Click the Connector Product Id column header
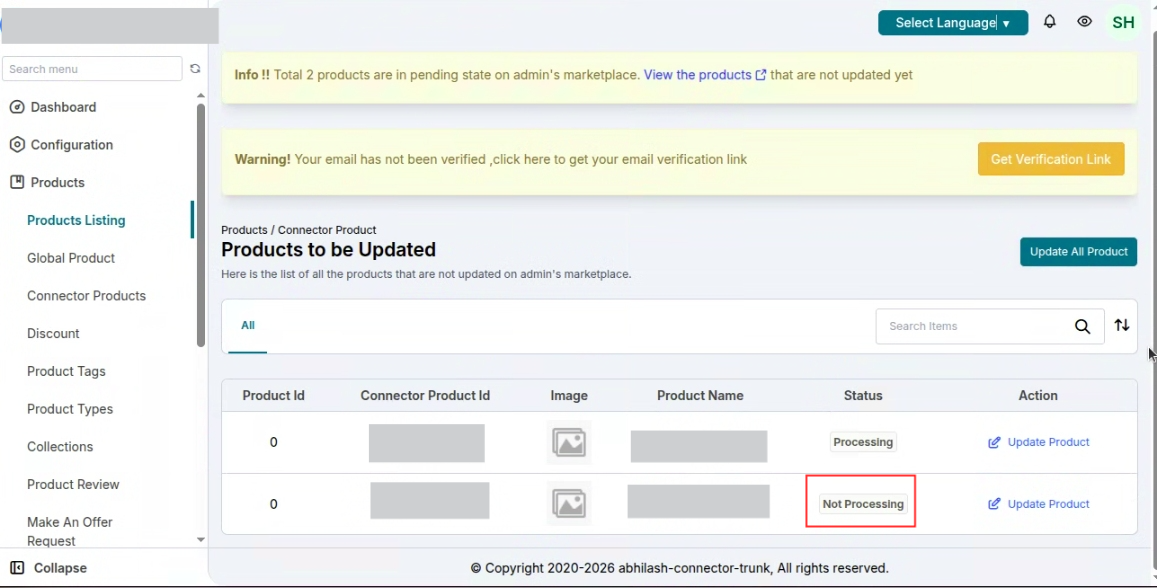This screenshot has width=1157, height=588. [425, 395]
